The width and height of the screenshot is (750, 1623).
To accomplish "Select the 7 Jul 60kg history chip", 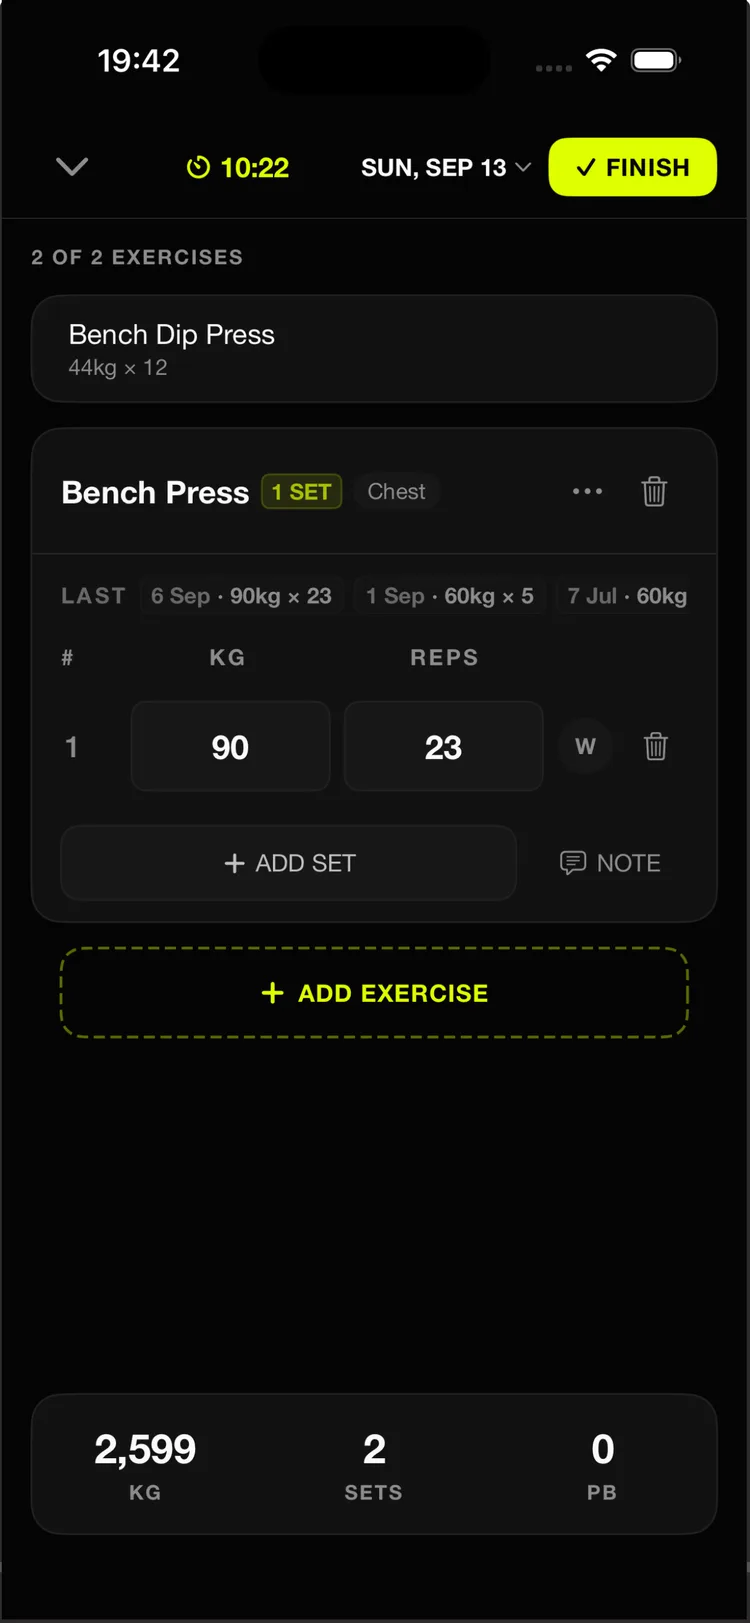I will tap(627, 596).
